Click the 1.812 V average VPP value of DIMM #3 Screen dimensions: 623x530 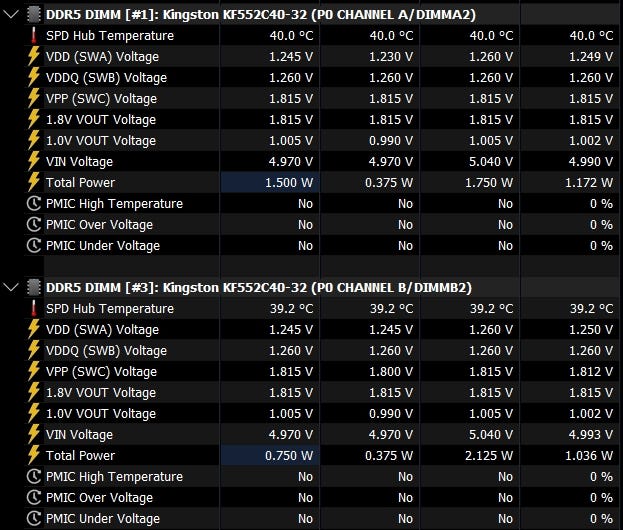(591, 371)
